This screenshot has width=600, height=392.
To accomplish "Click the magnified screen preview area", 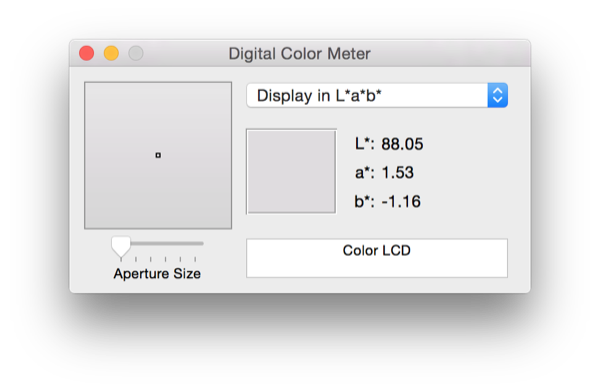I will pyautogui.click(x=158, y=155).
